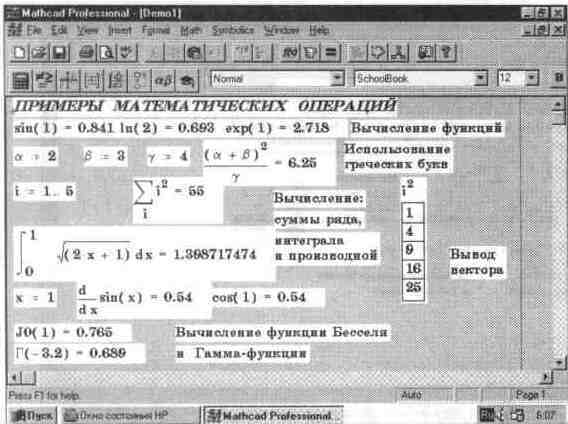Click the Open file toolbar icon
The width and height of the screenshot is (568, 424).
pyautogui.click(x=39, y=53)
